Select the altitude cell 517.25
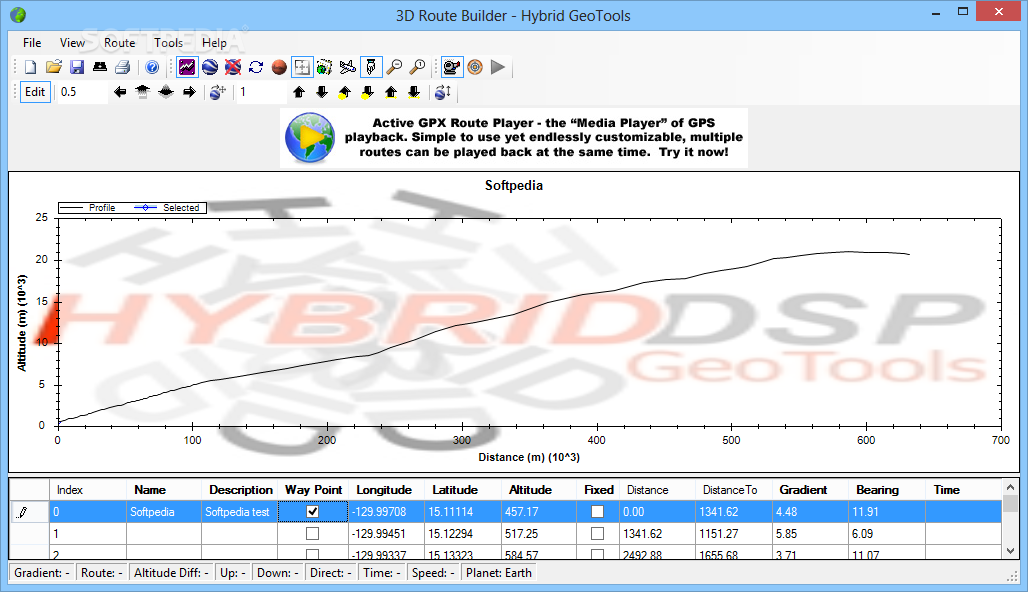Image resolution: width=1028 pixels, height=592 pixels. [538, 534]
